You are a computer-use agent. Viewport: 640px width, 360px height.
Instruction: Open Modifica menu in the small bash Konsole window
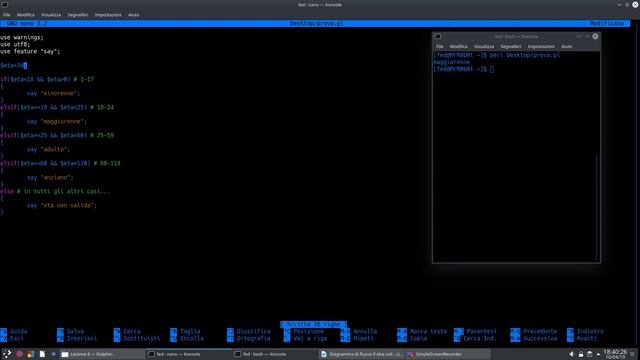459,47
